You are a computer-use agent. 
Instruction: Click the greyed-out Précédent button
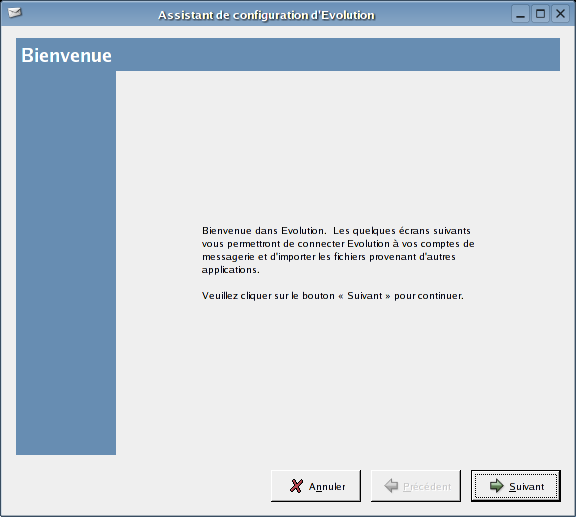(x=416, y=486)
